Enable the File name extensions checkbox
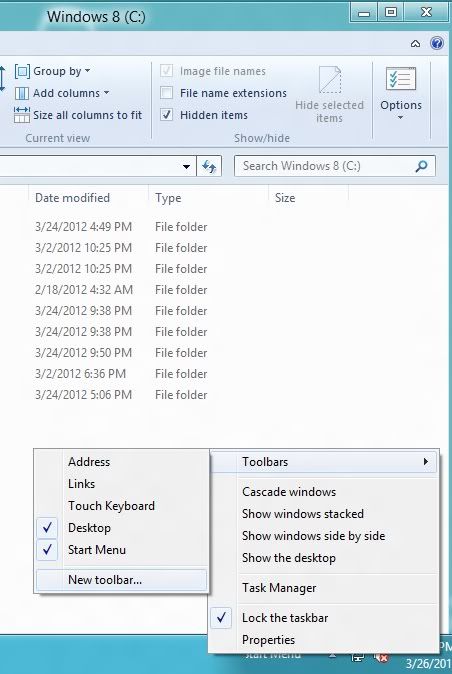The height and width of the screenshot is (674, 452). [166, 92]
